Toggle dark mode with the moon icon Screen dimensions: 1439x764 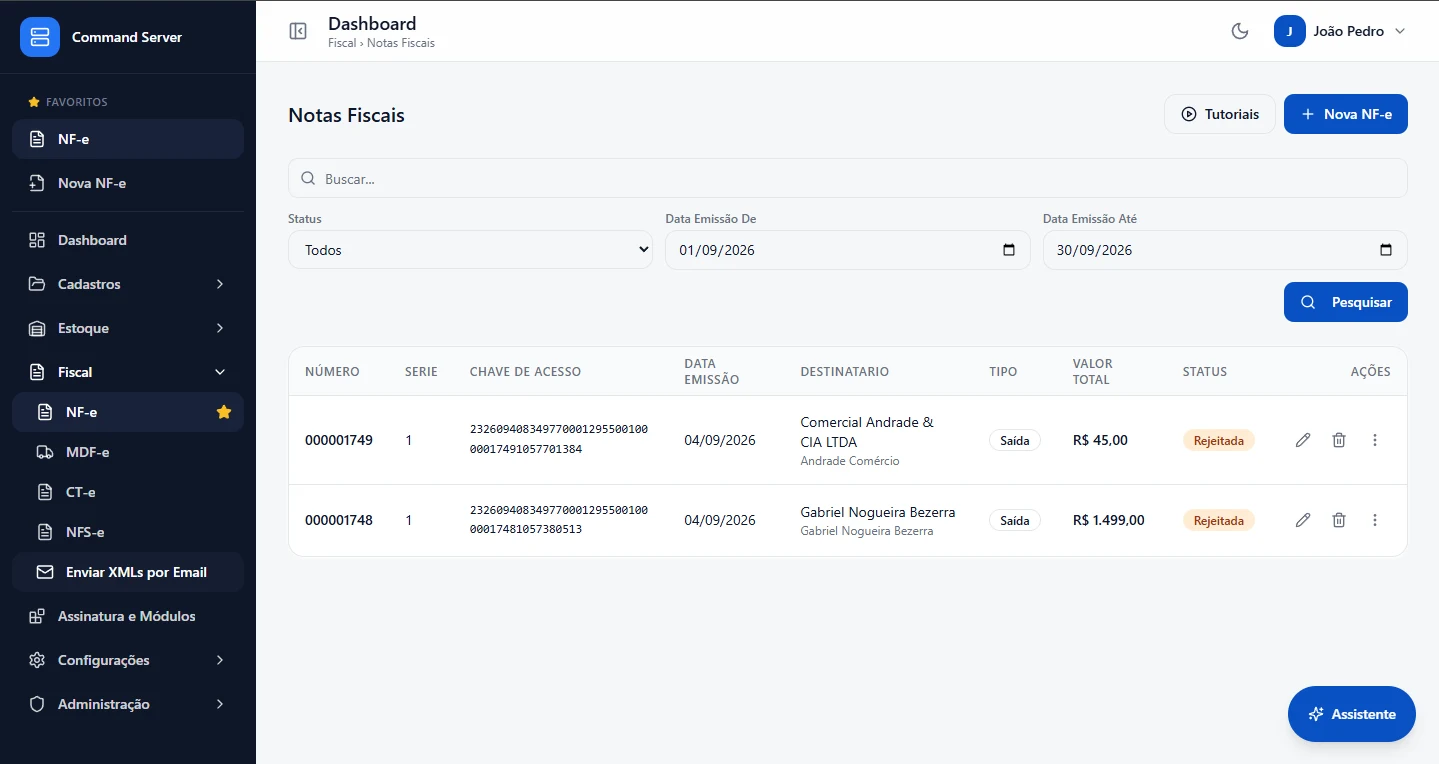point(1240,31)
